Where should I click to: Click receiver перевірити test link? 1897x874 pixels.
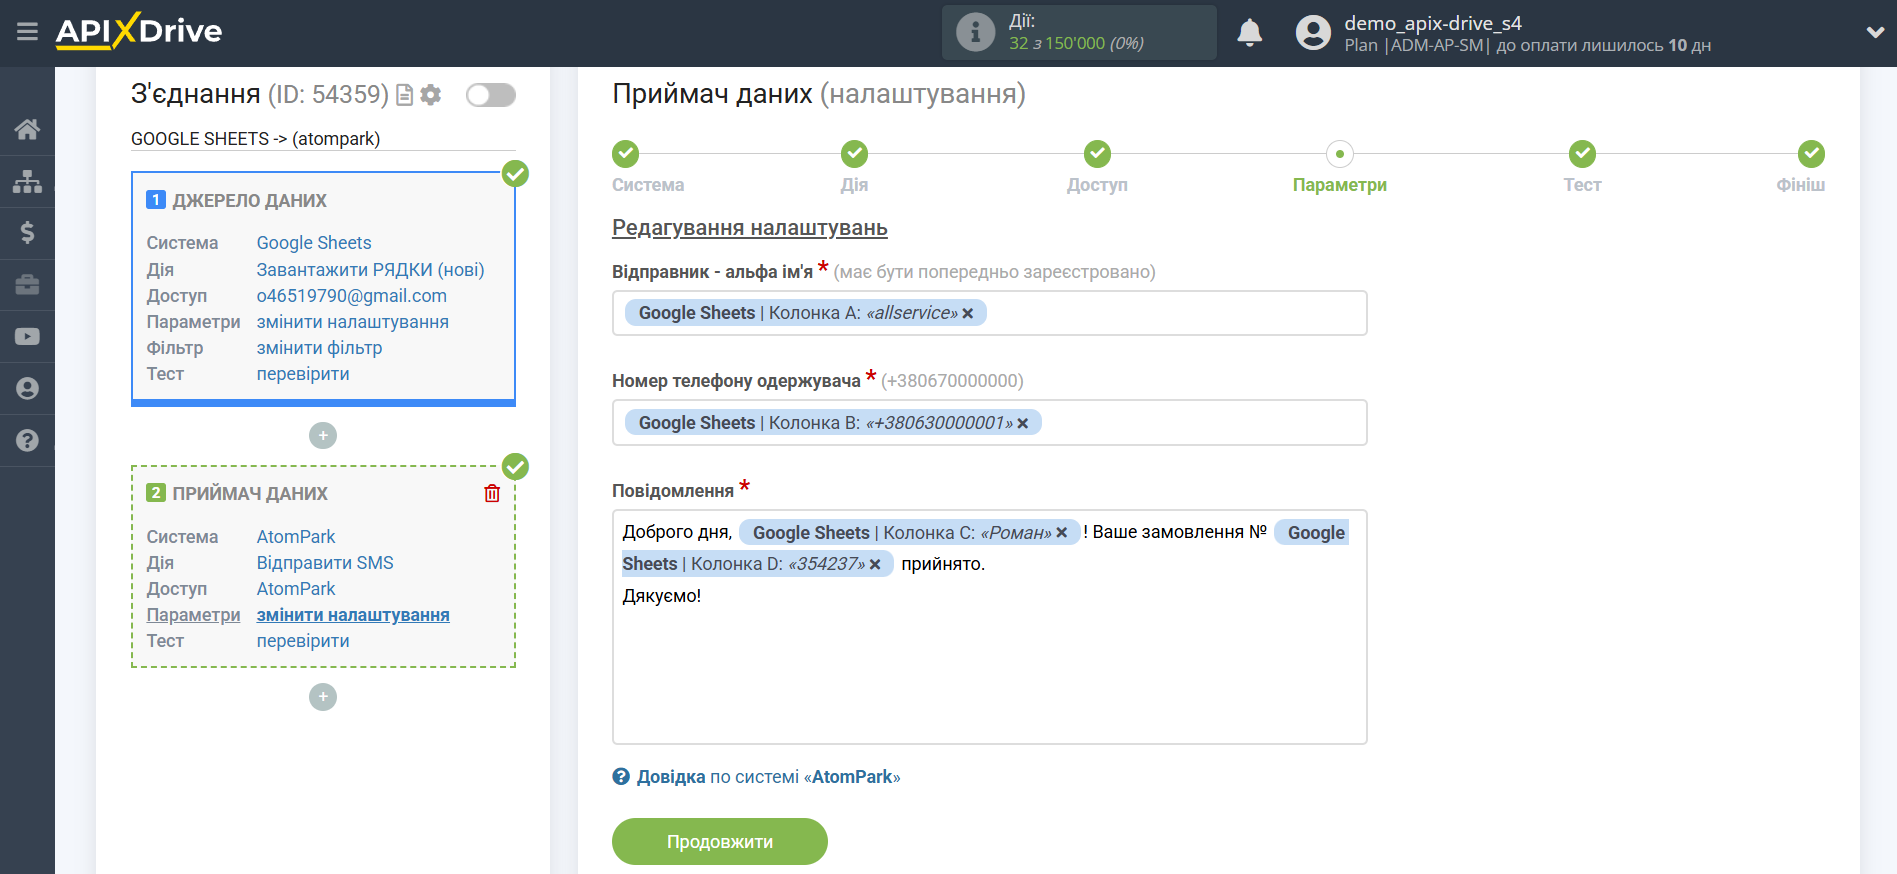(303, 641)
